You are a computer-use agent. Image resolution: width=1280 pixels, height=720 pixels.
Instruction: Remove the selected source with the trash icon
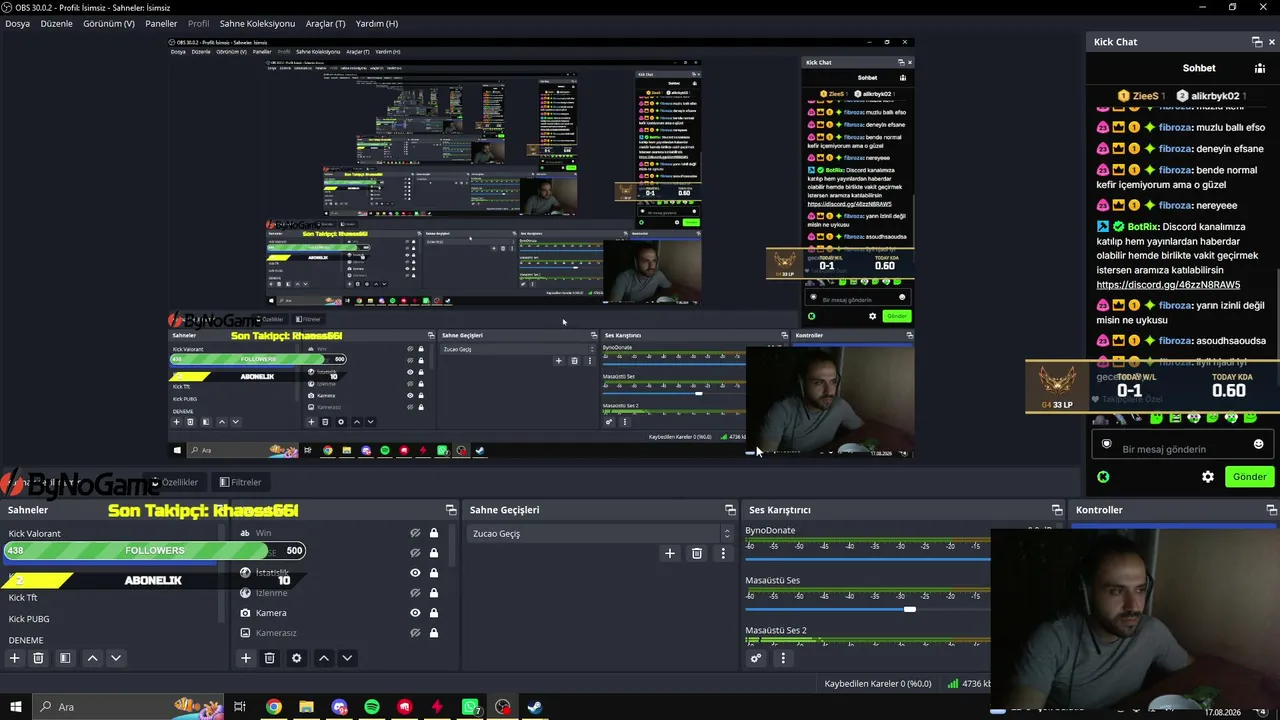[x=269, y=658]
